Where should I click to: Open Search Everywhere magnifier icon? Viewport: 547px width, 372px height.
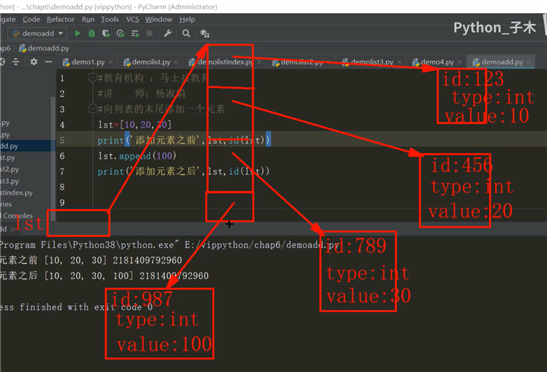point(186,34)
